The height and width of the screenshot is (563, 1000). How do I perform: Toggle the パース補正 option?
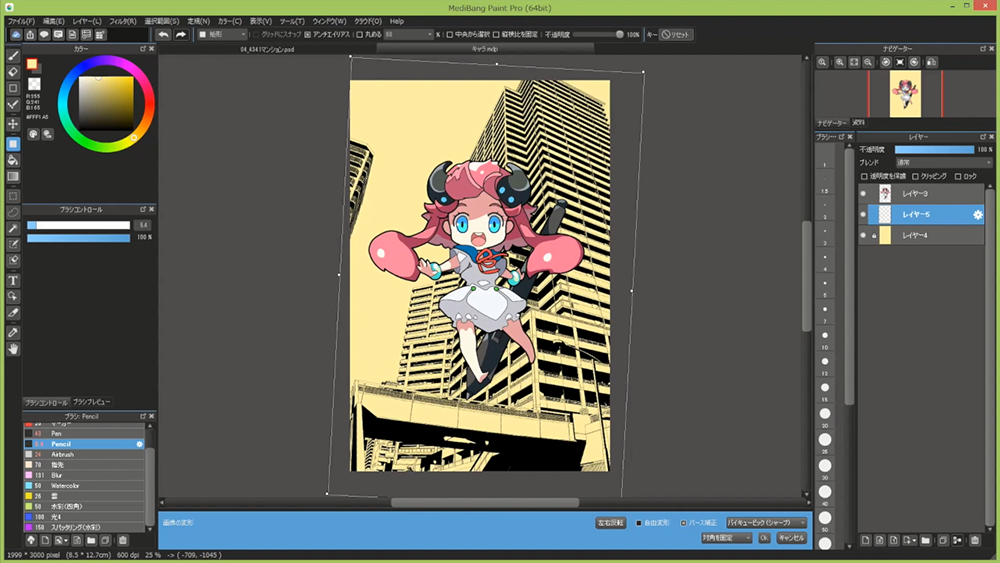point(683,523)
